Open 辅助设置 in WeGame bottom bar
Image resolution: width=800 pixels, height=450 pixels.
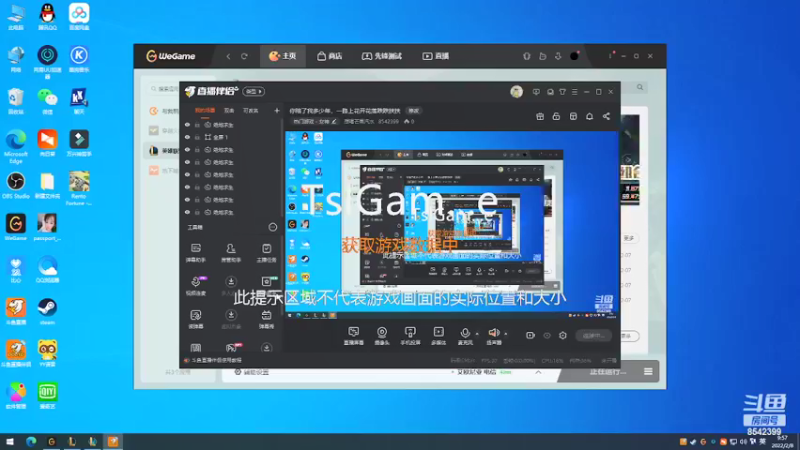[252, 372]
